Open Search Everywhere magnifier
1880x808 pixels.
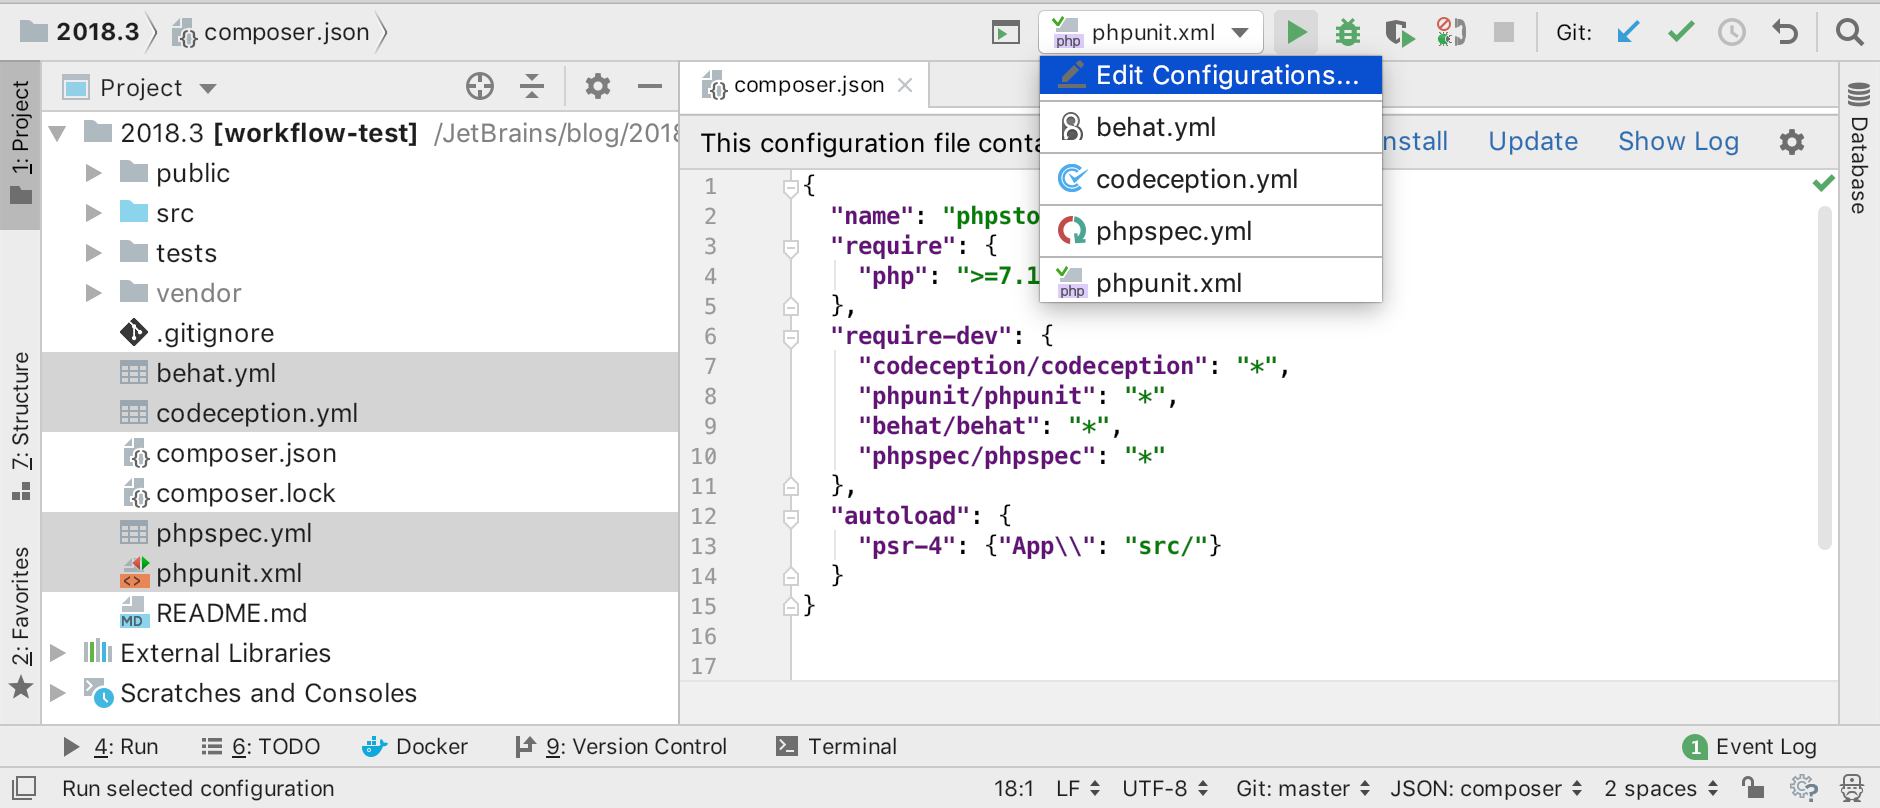1849,33
